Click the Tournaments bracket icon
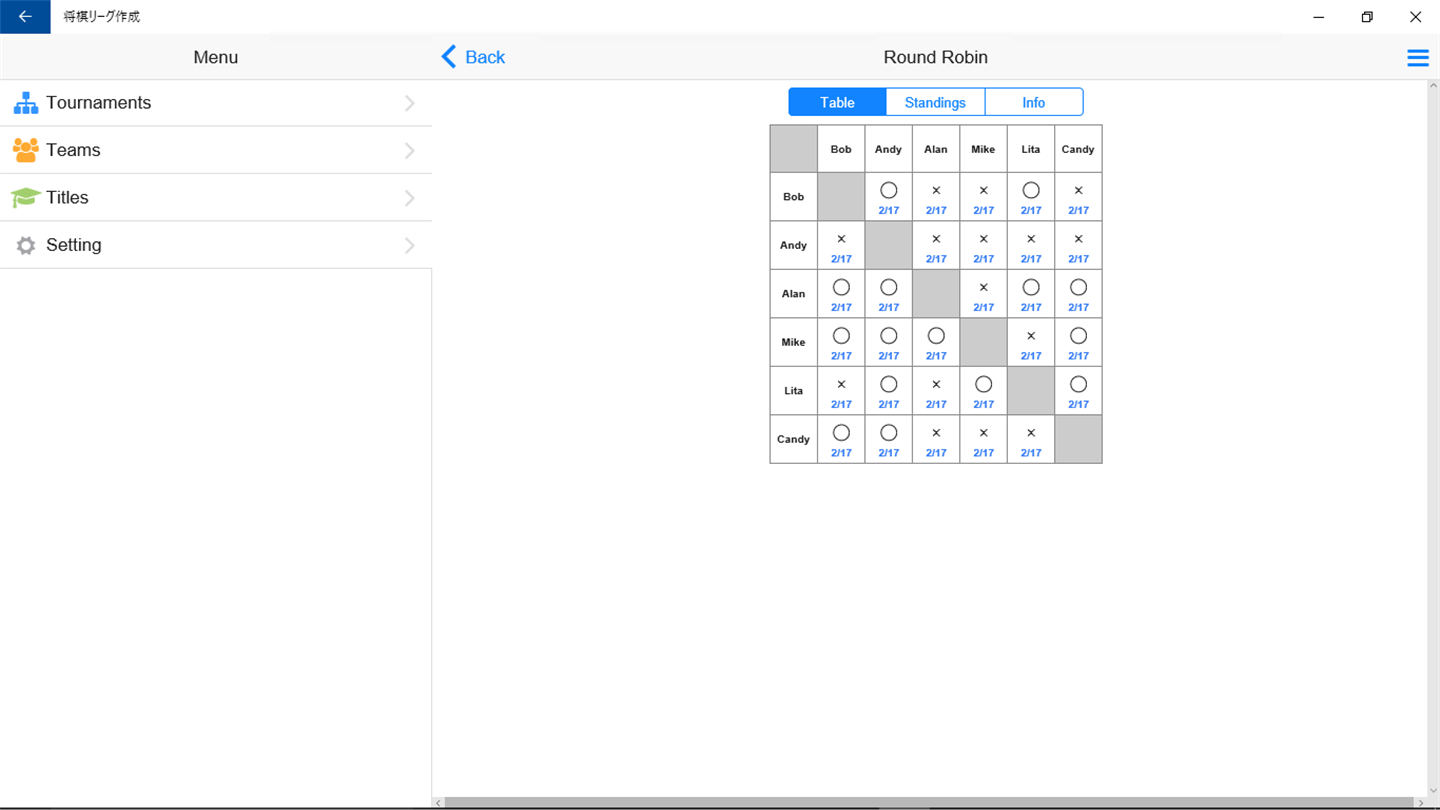The width and height of the screenshot is (1440, 810). click(x=25, y=103)
